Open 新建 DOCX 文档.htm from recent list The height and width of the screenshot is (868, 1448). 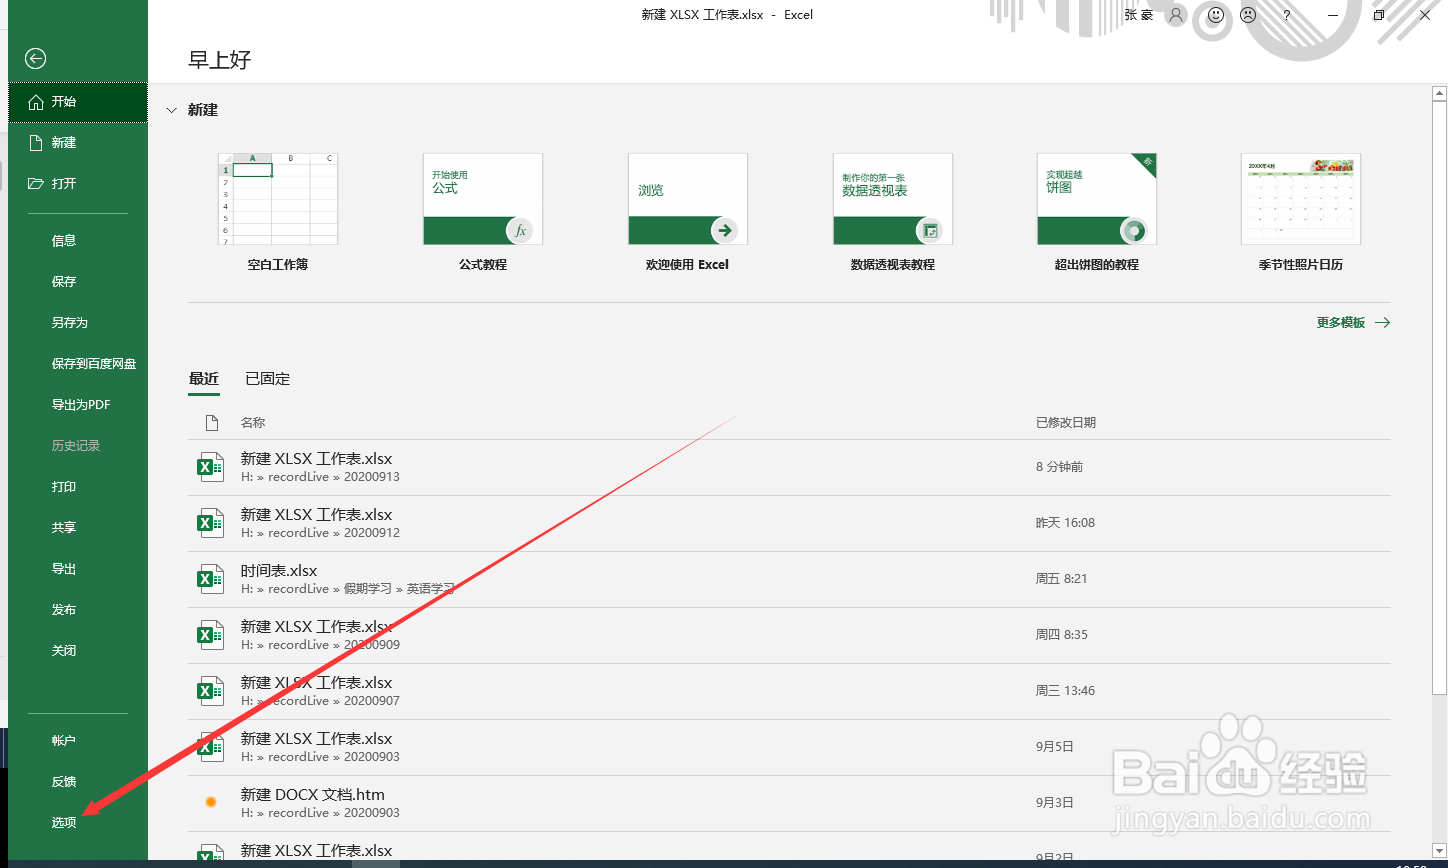click(x=789, y=803)
